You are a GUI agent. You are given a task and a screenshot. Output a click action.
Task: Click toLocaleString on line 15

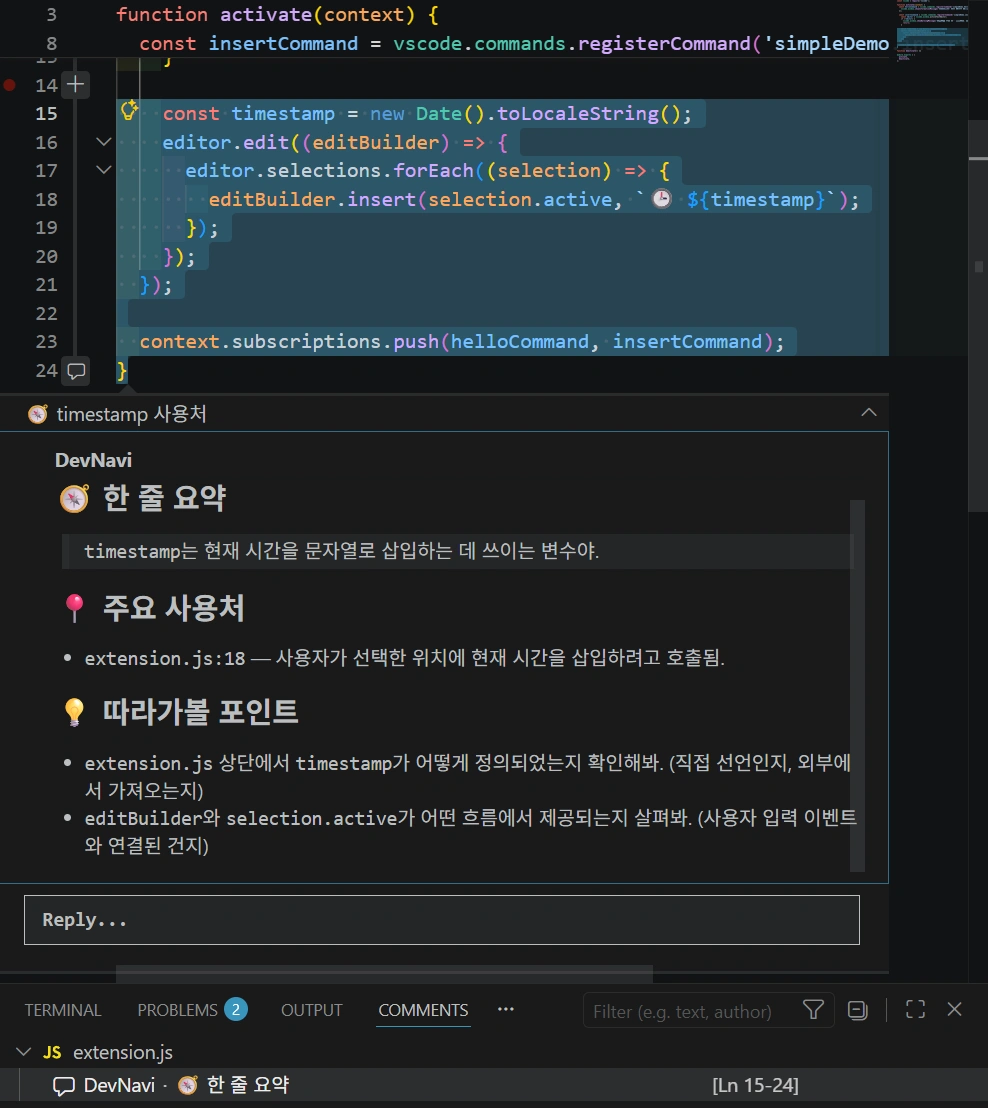[577, 113]
